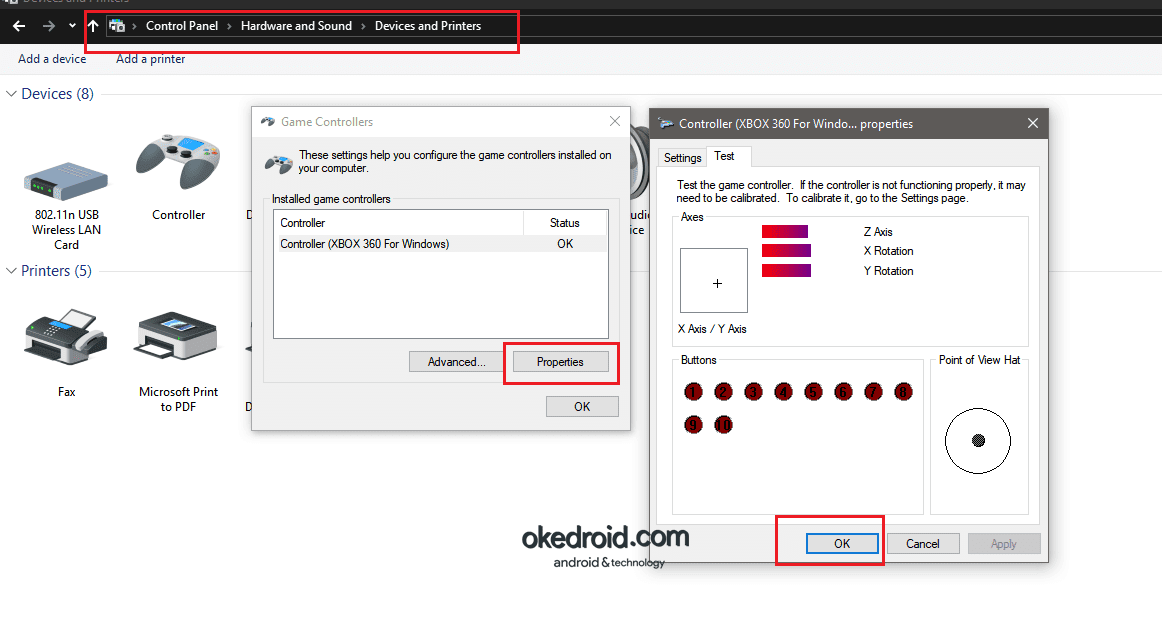Click Add a device in the toolbar
The image size is (1162, 639).
[52, 59]
